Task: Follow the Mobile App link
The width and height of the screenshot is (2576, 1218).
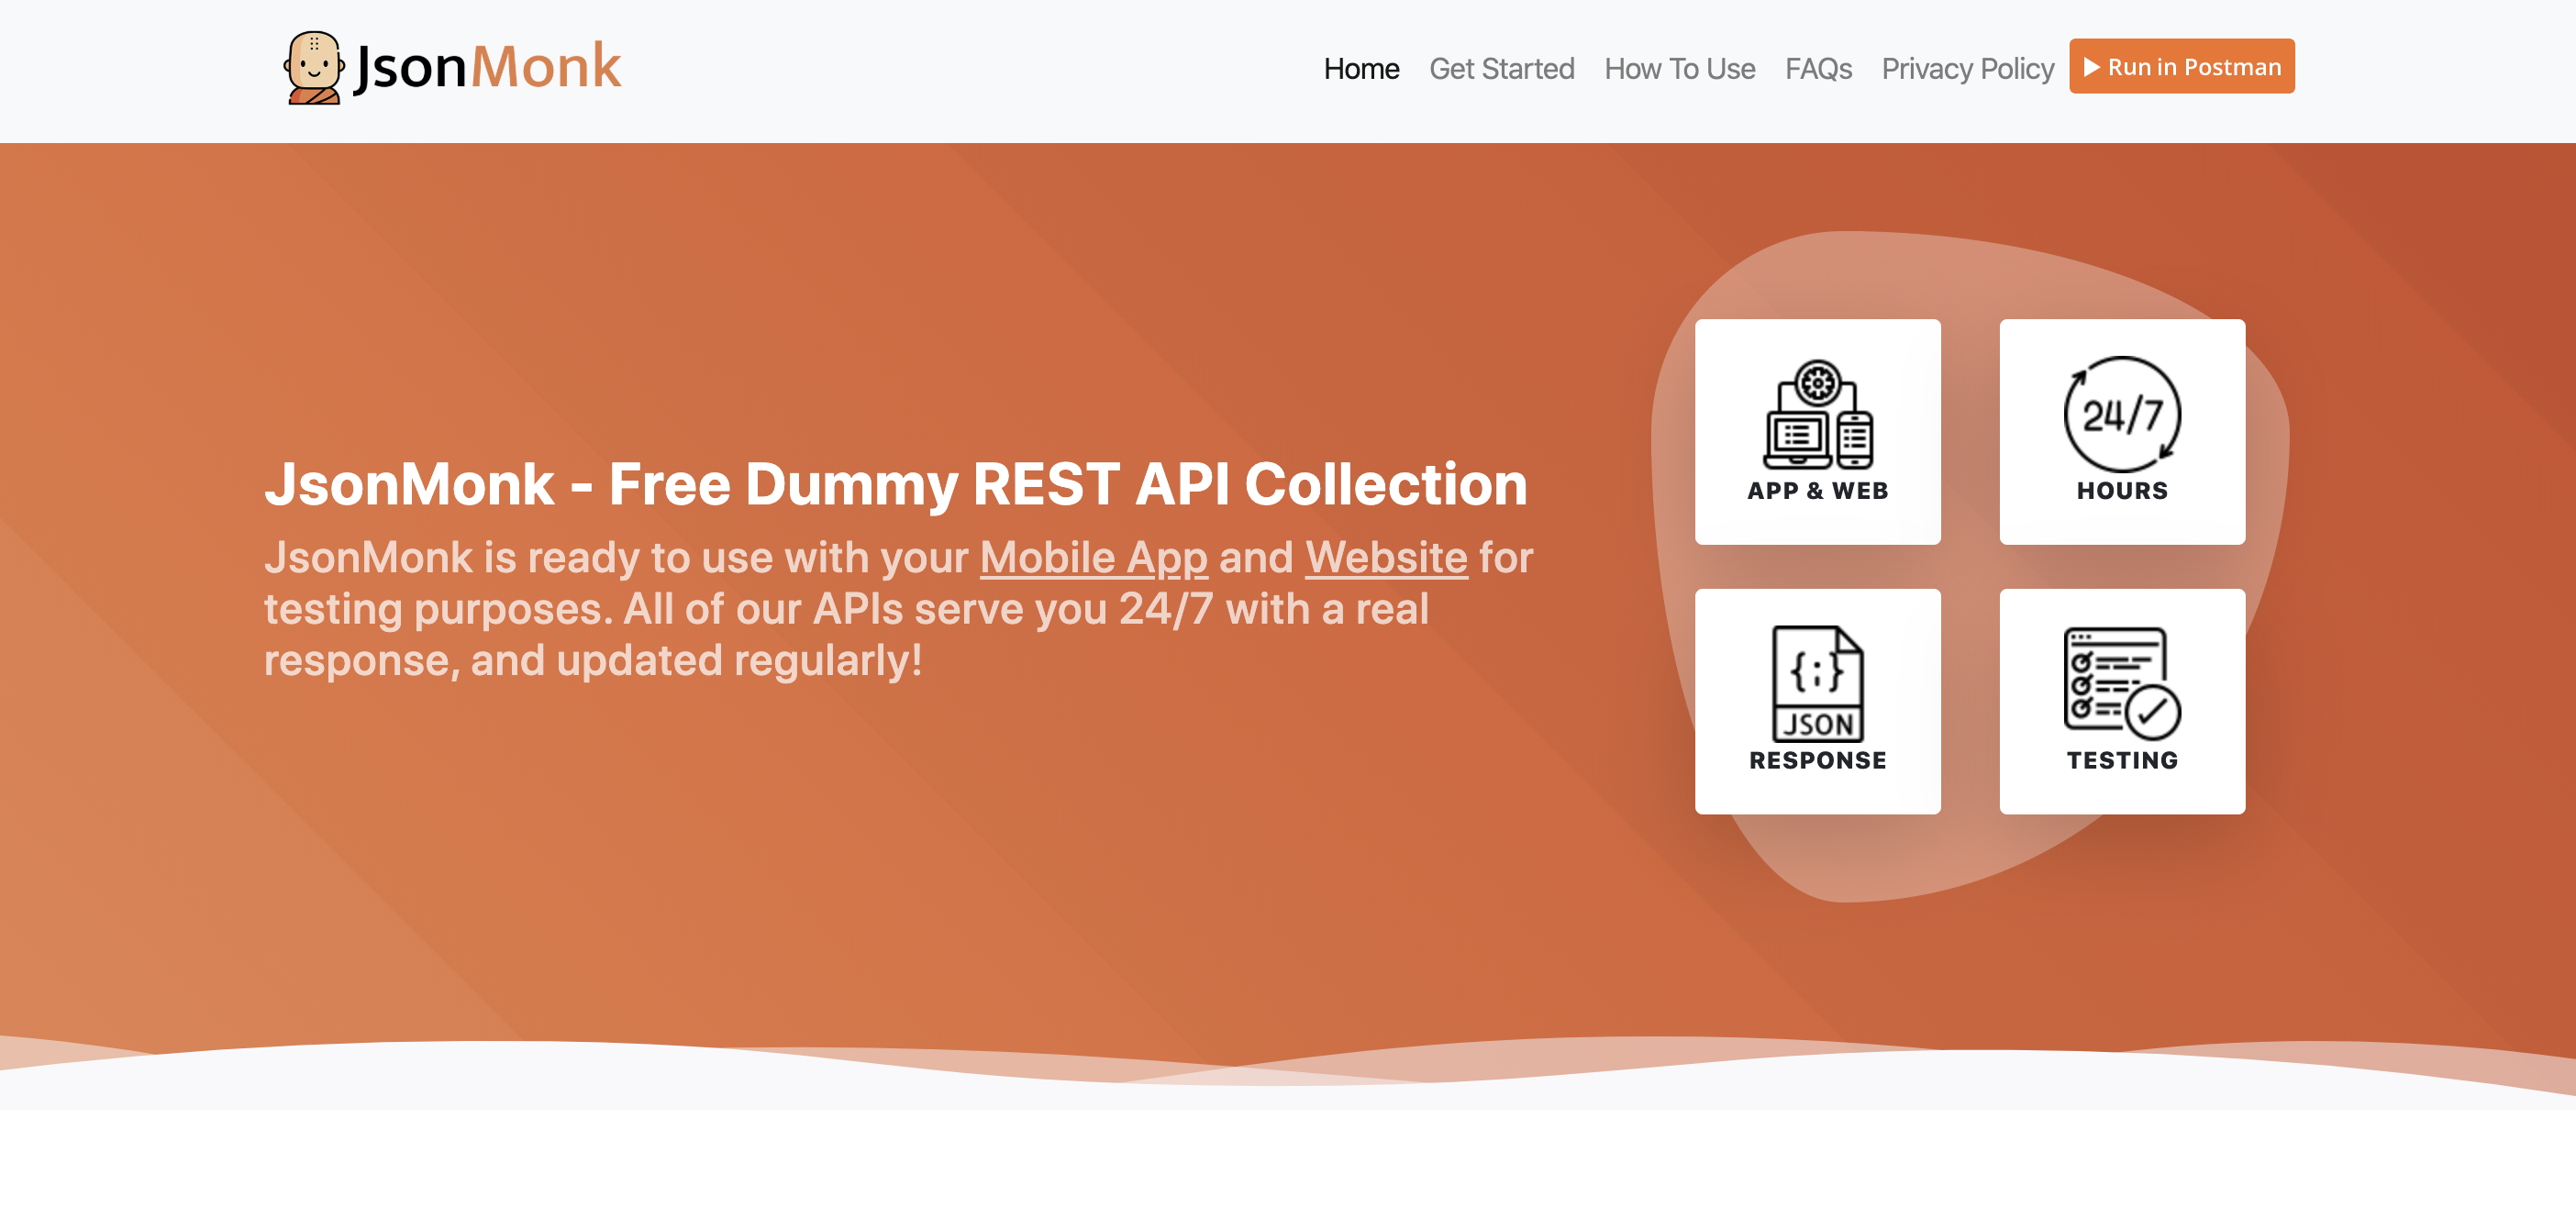Action: tap(1093, 558)
